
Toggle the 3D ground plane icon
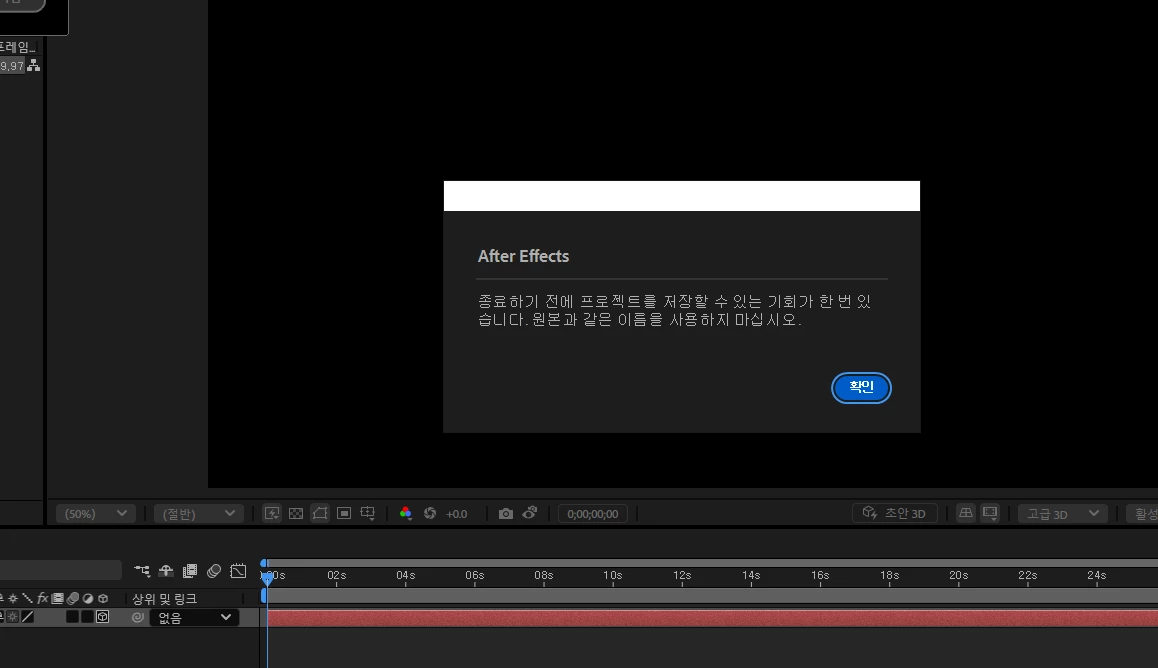[x=965, y=513]
